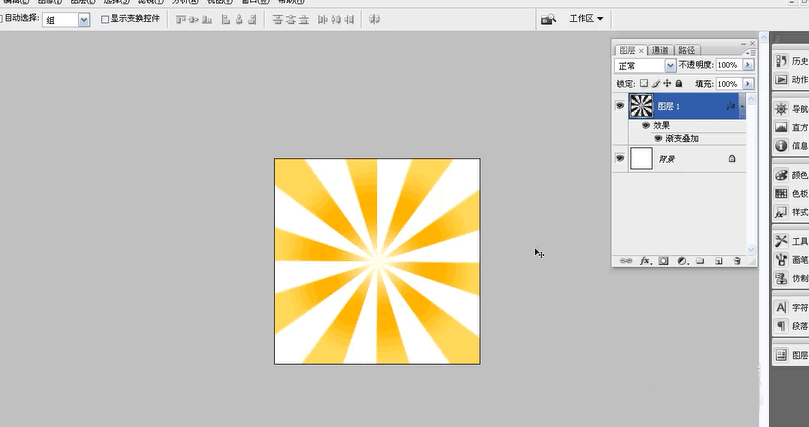Switch to the 通道 channels tab

point(660,50)
